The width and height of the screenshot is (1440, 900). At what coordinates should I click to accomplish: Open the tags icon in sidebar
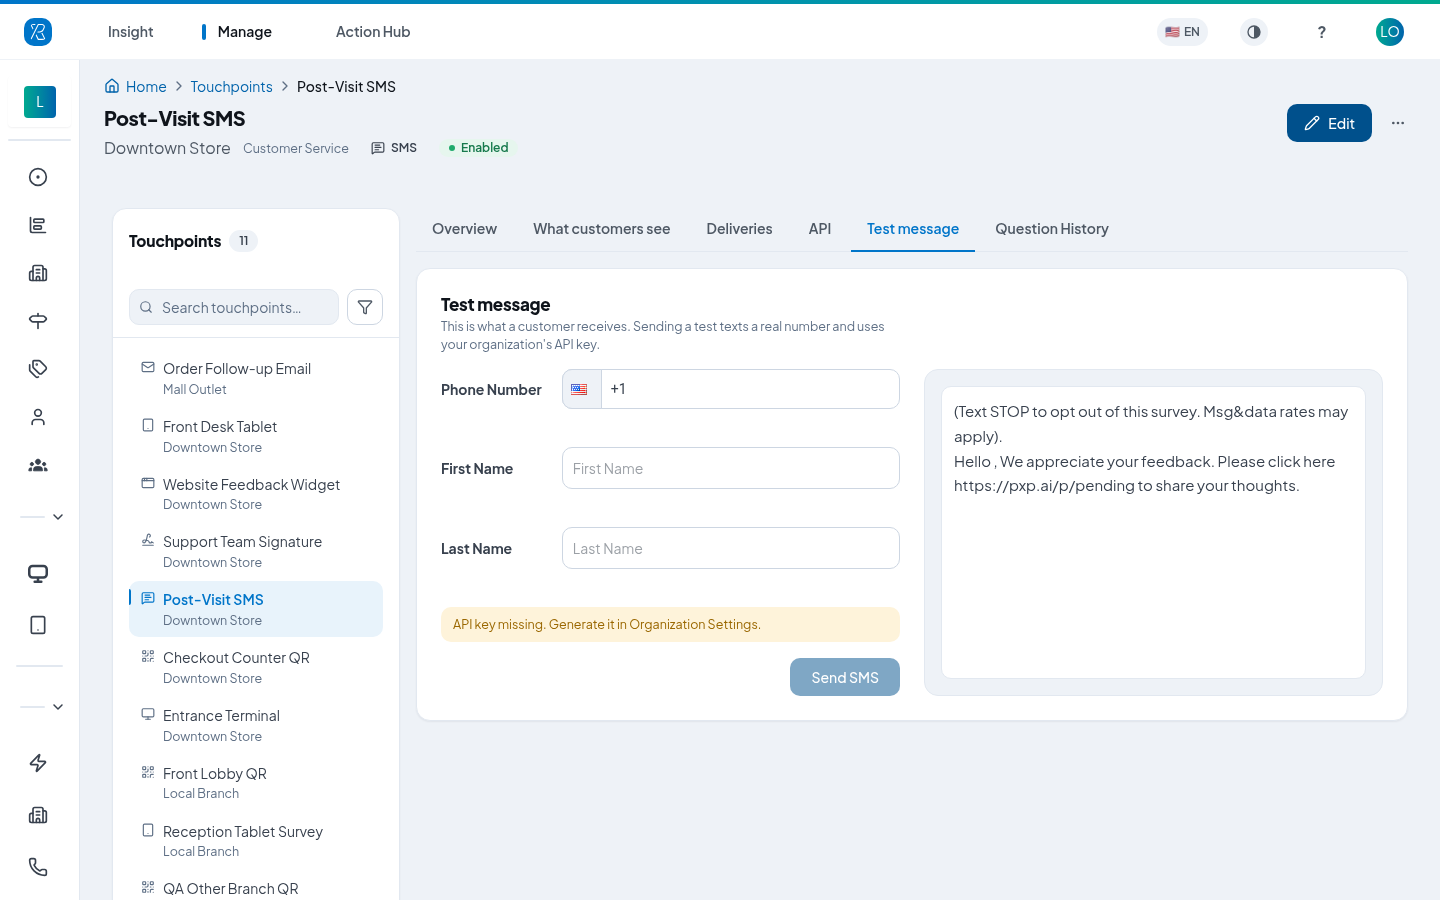tap(38, 369)
